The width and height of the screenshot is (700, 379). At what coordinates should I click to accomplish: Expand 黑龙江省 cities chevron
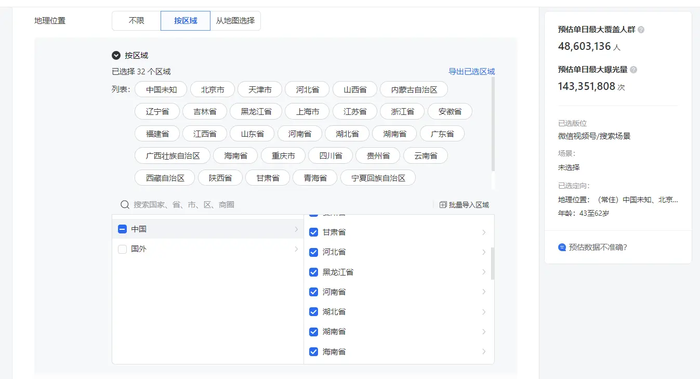click(484, 272)
